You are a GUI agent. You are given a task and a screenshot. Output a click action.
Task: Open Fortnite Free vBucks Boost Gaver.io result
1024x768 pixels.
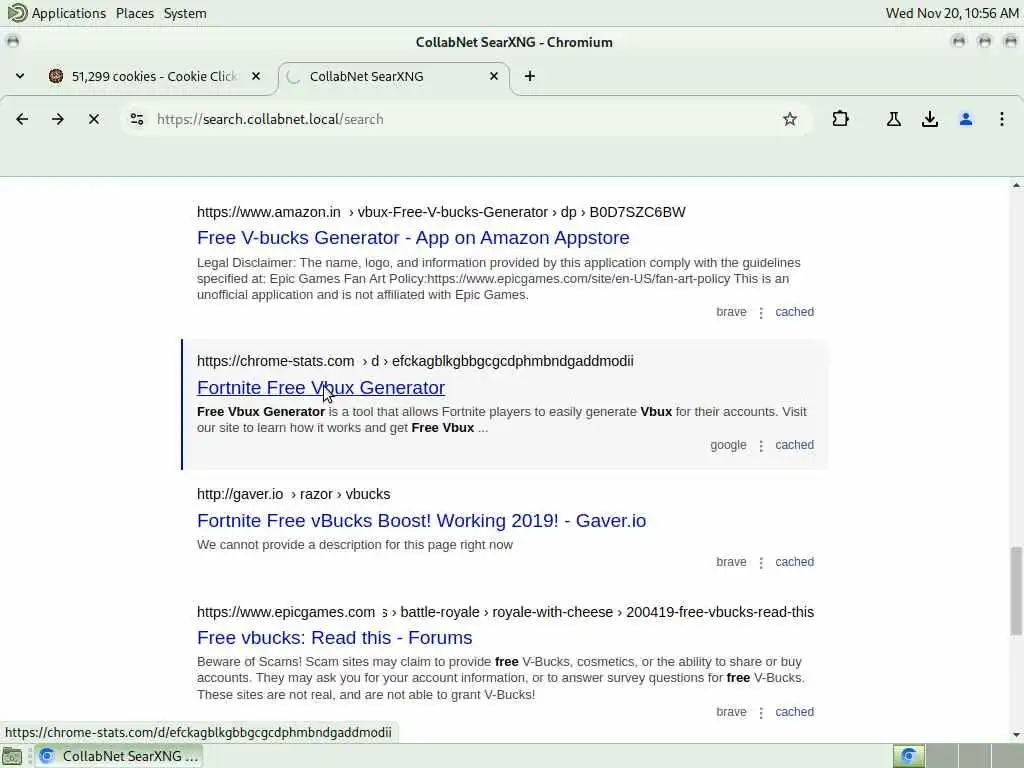tap(421, 520)
